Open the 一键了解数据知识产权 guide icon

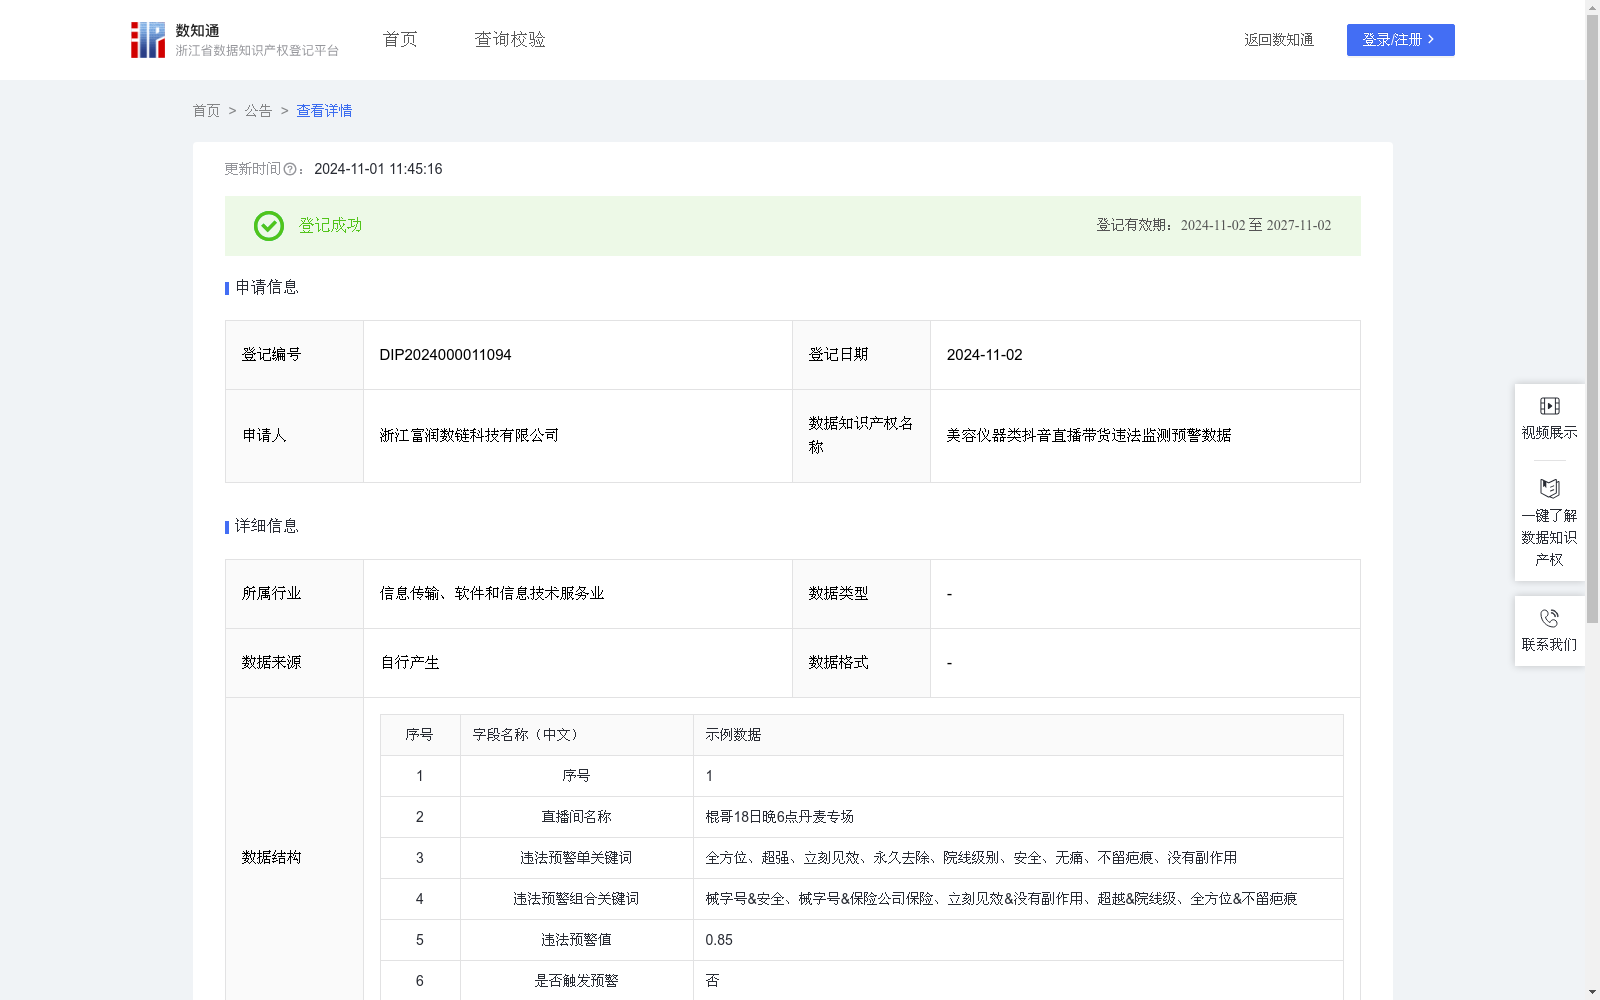1549,488
